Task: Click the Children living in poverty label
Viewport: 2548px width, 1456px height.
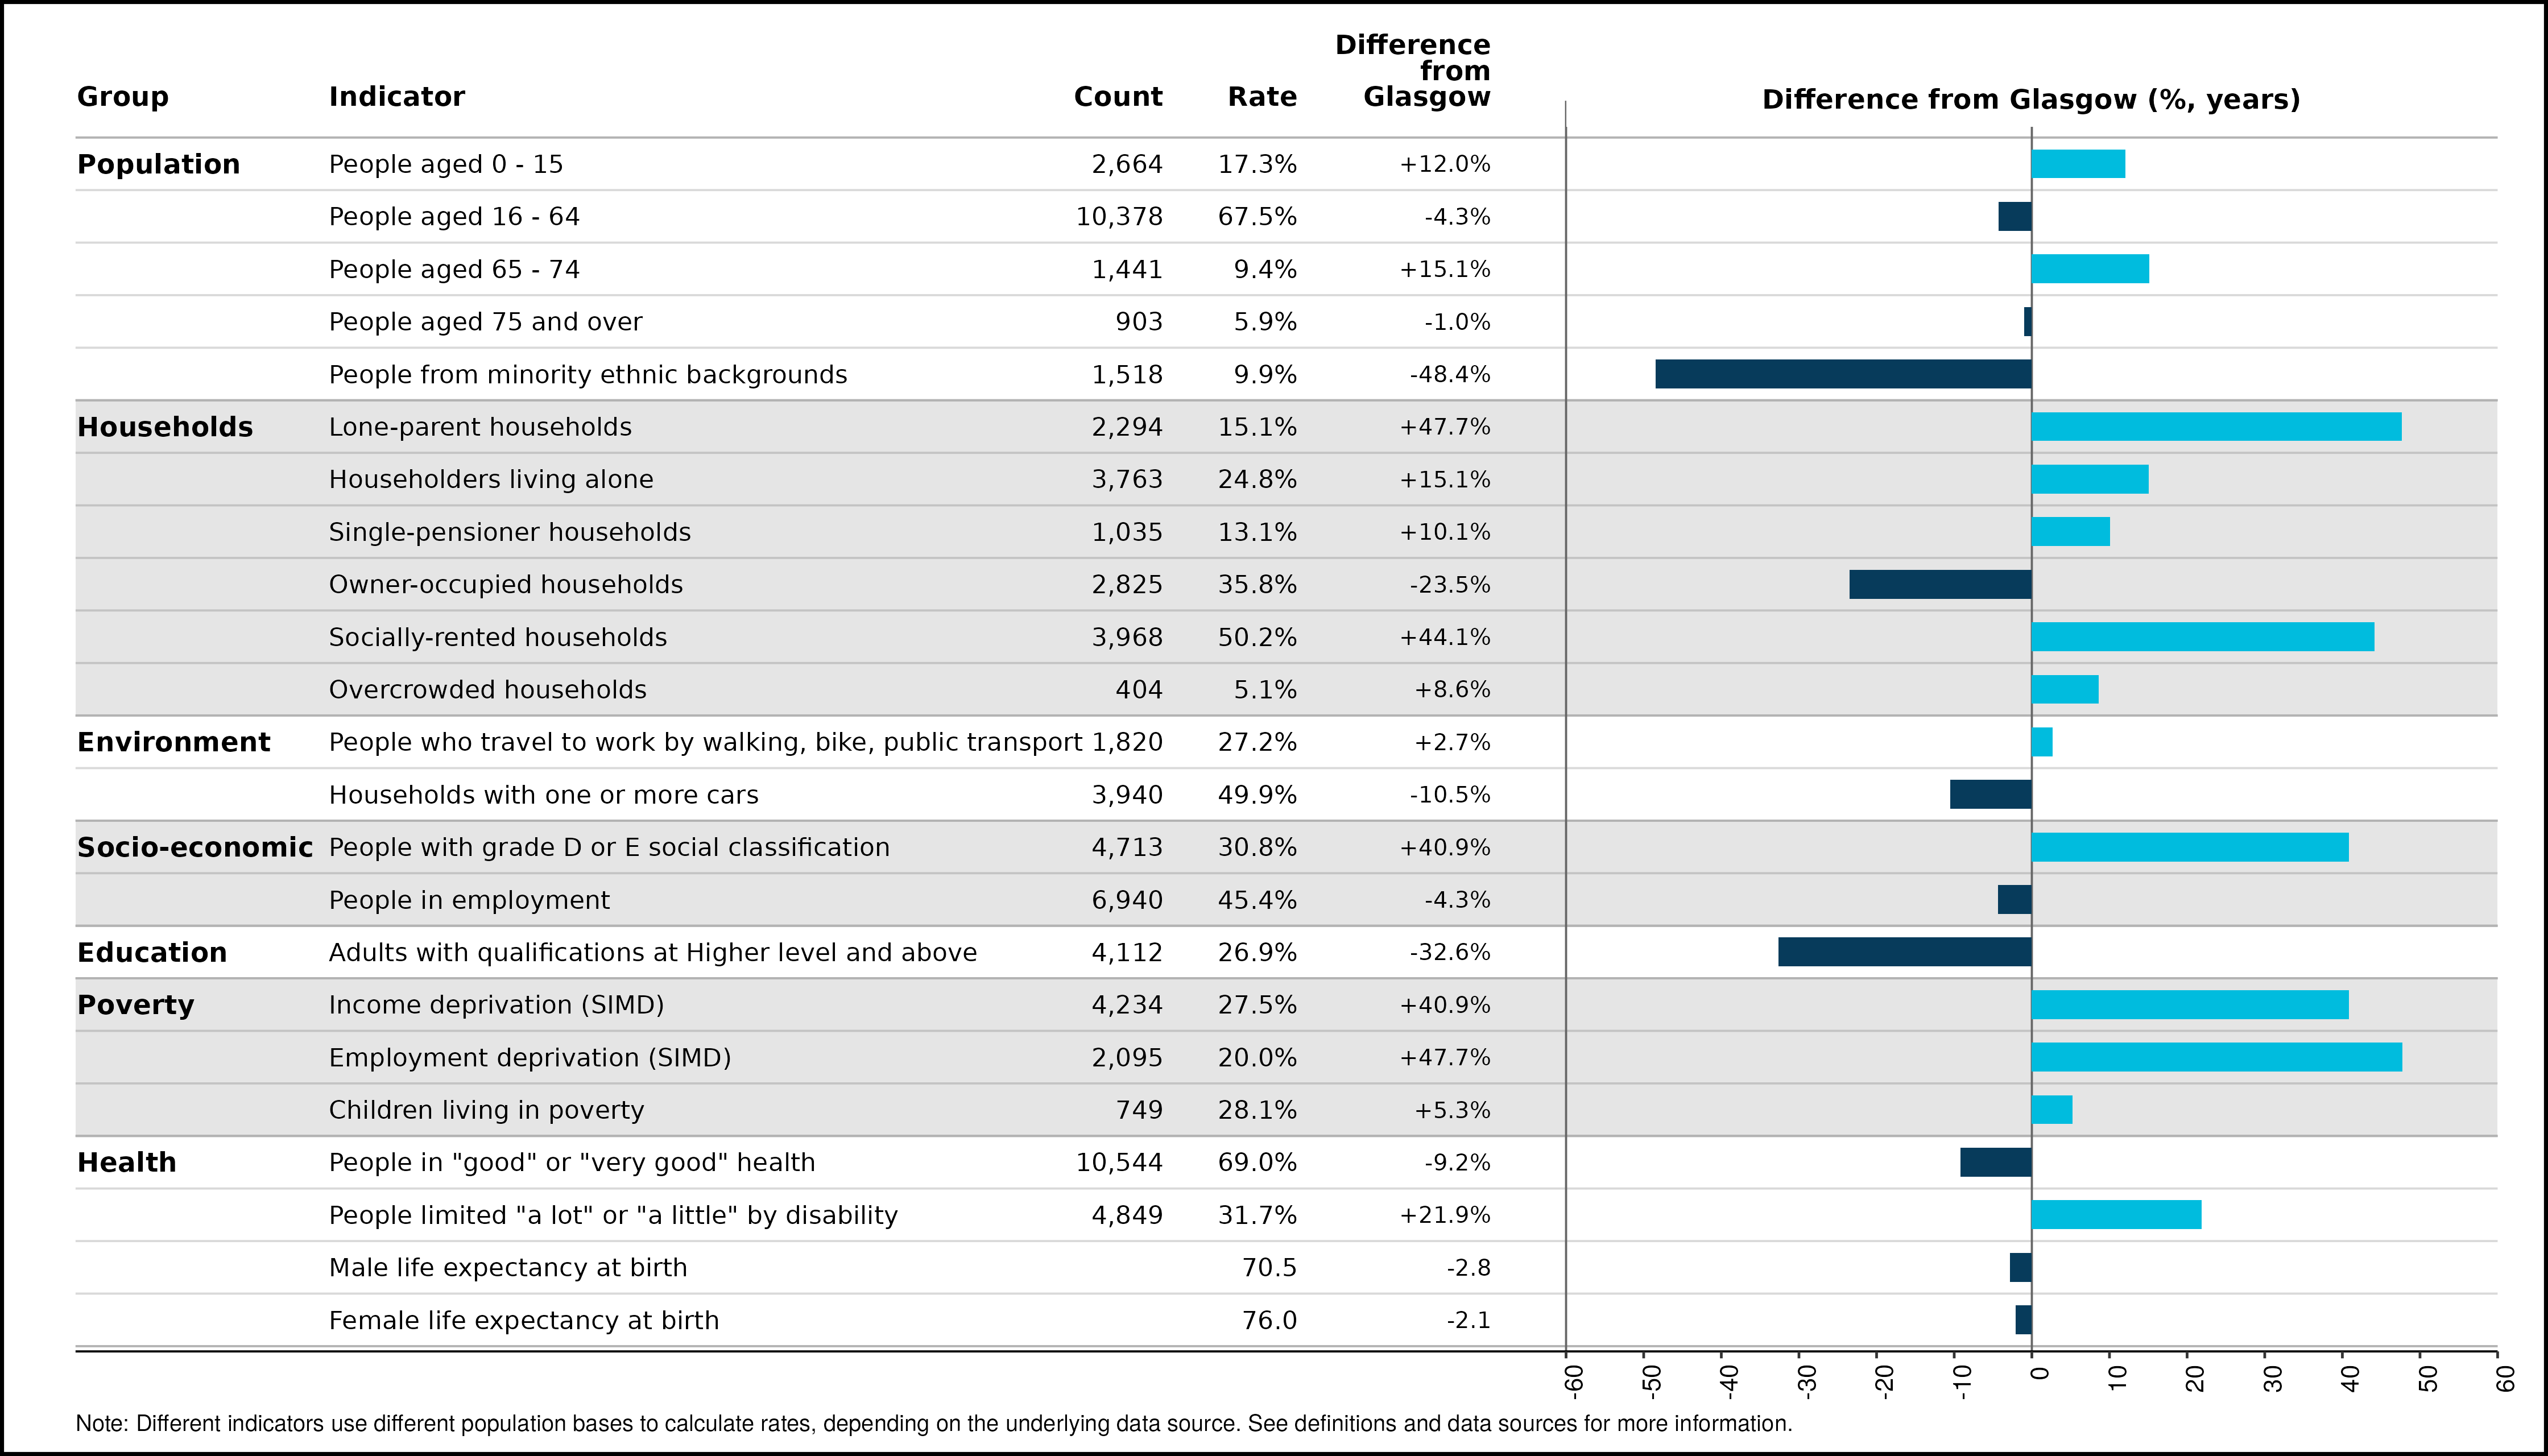Action: (x=486, y=1110)
